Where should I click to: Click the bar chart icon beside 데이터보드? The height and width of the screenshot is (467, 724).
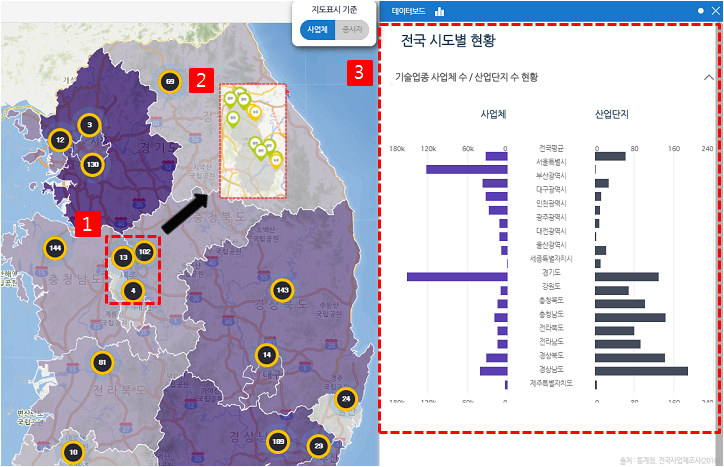(439, 11)
